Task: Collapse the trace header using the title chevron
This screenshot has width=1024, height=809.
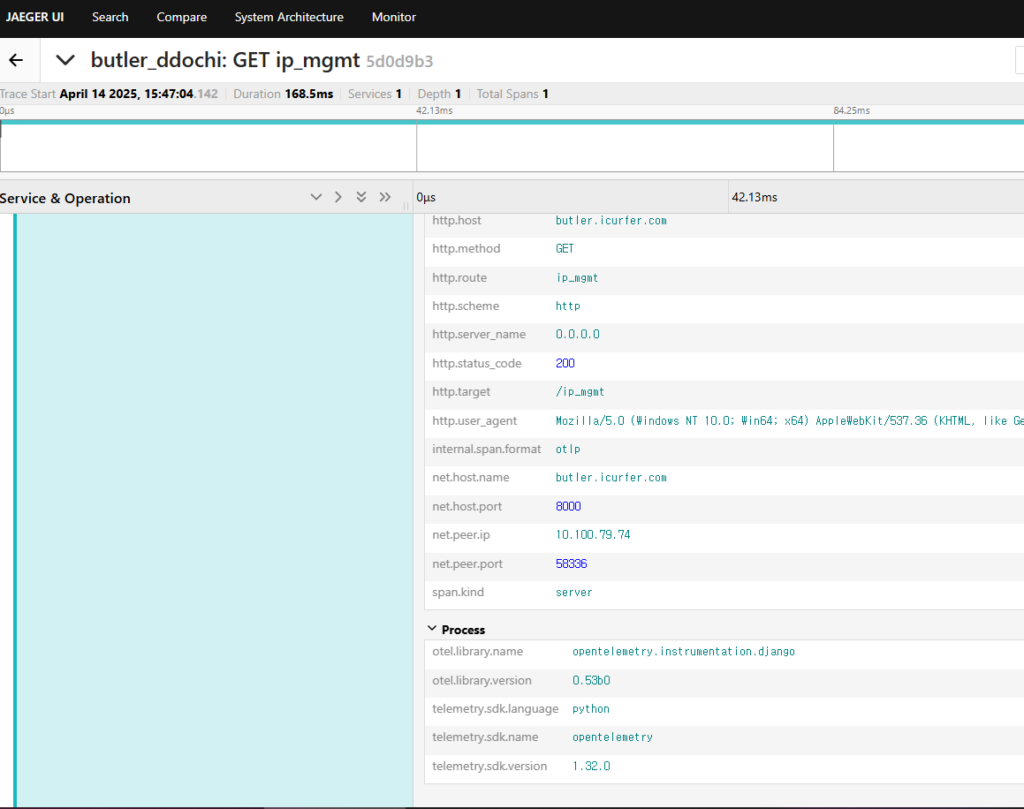Action: pyautogui.click(x=65, y=60)
